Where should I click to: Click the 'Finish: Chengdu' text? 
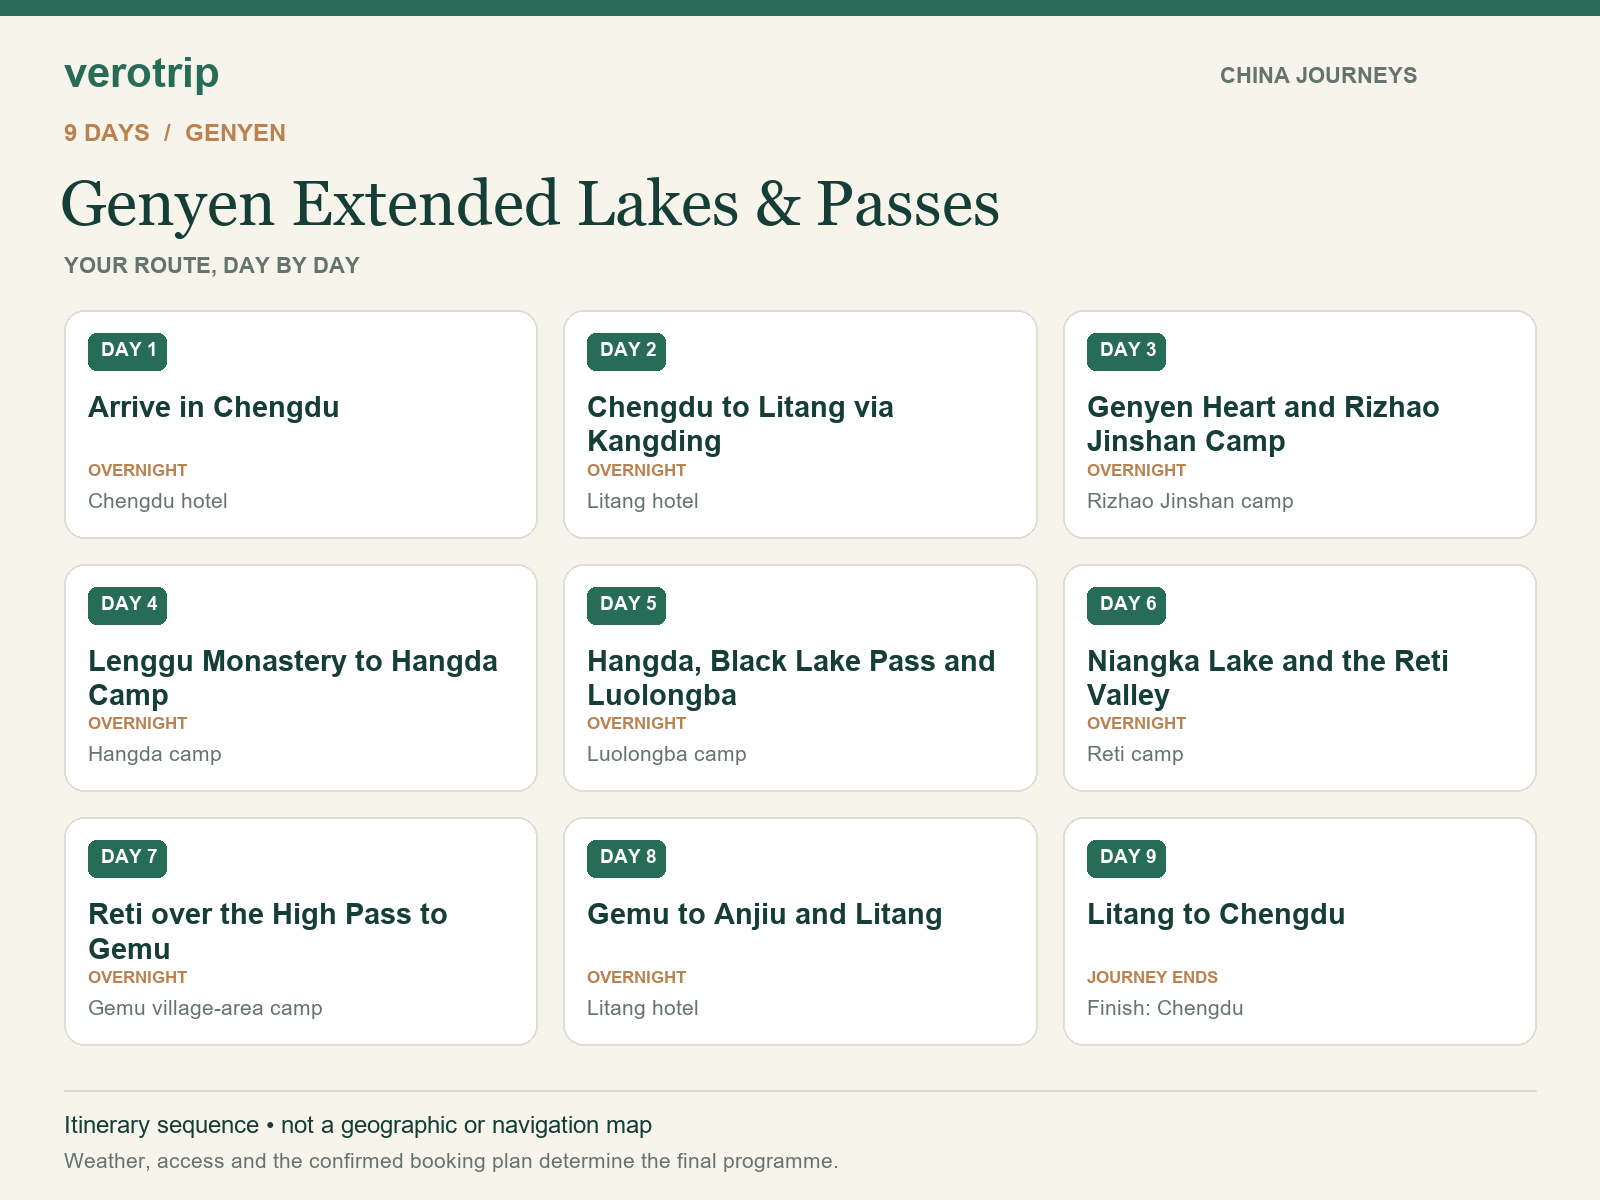(x=1165, y=1008)
